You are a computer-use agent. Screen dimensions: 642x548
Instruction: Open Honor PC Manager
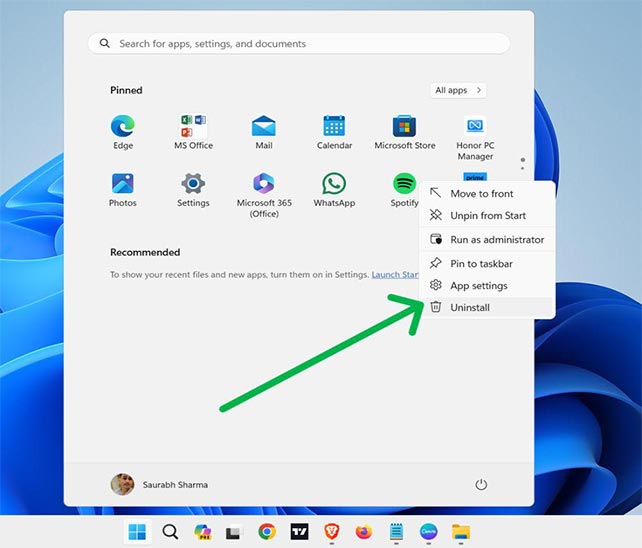(475, 138)
